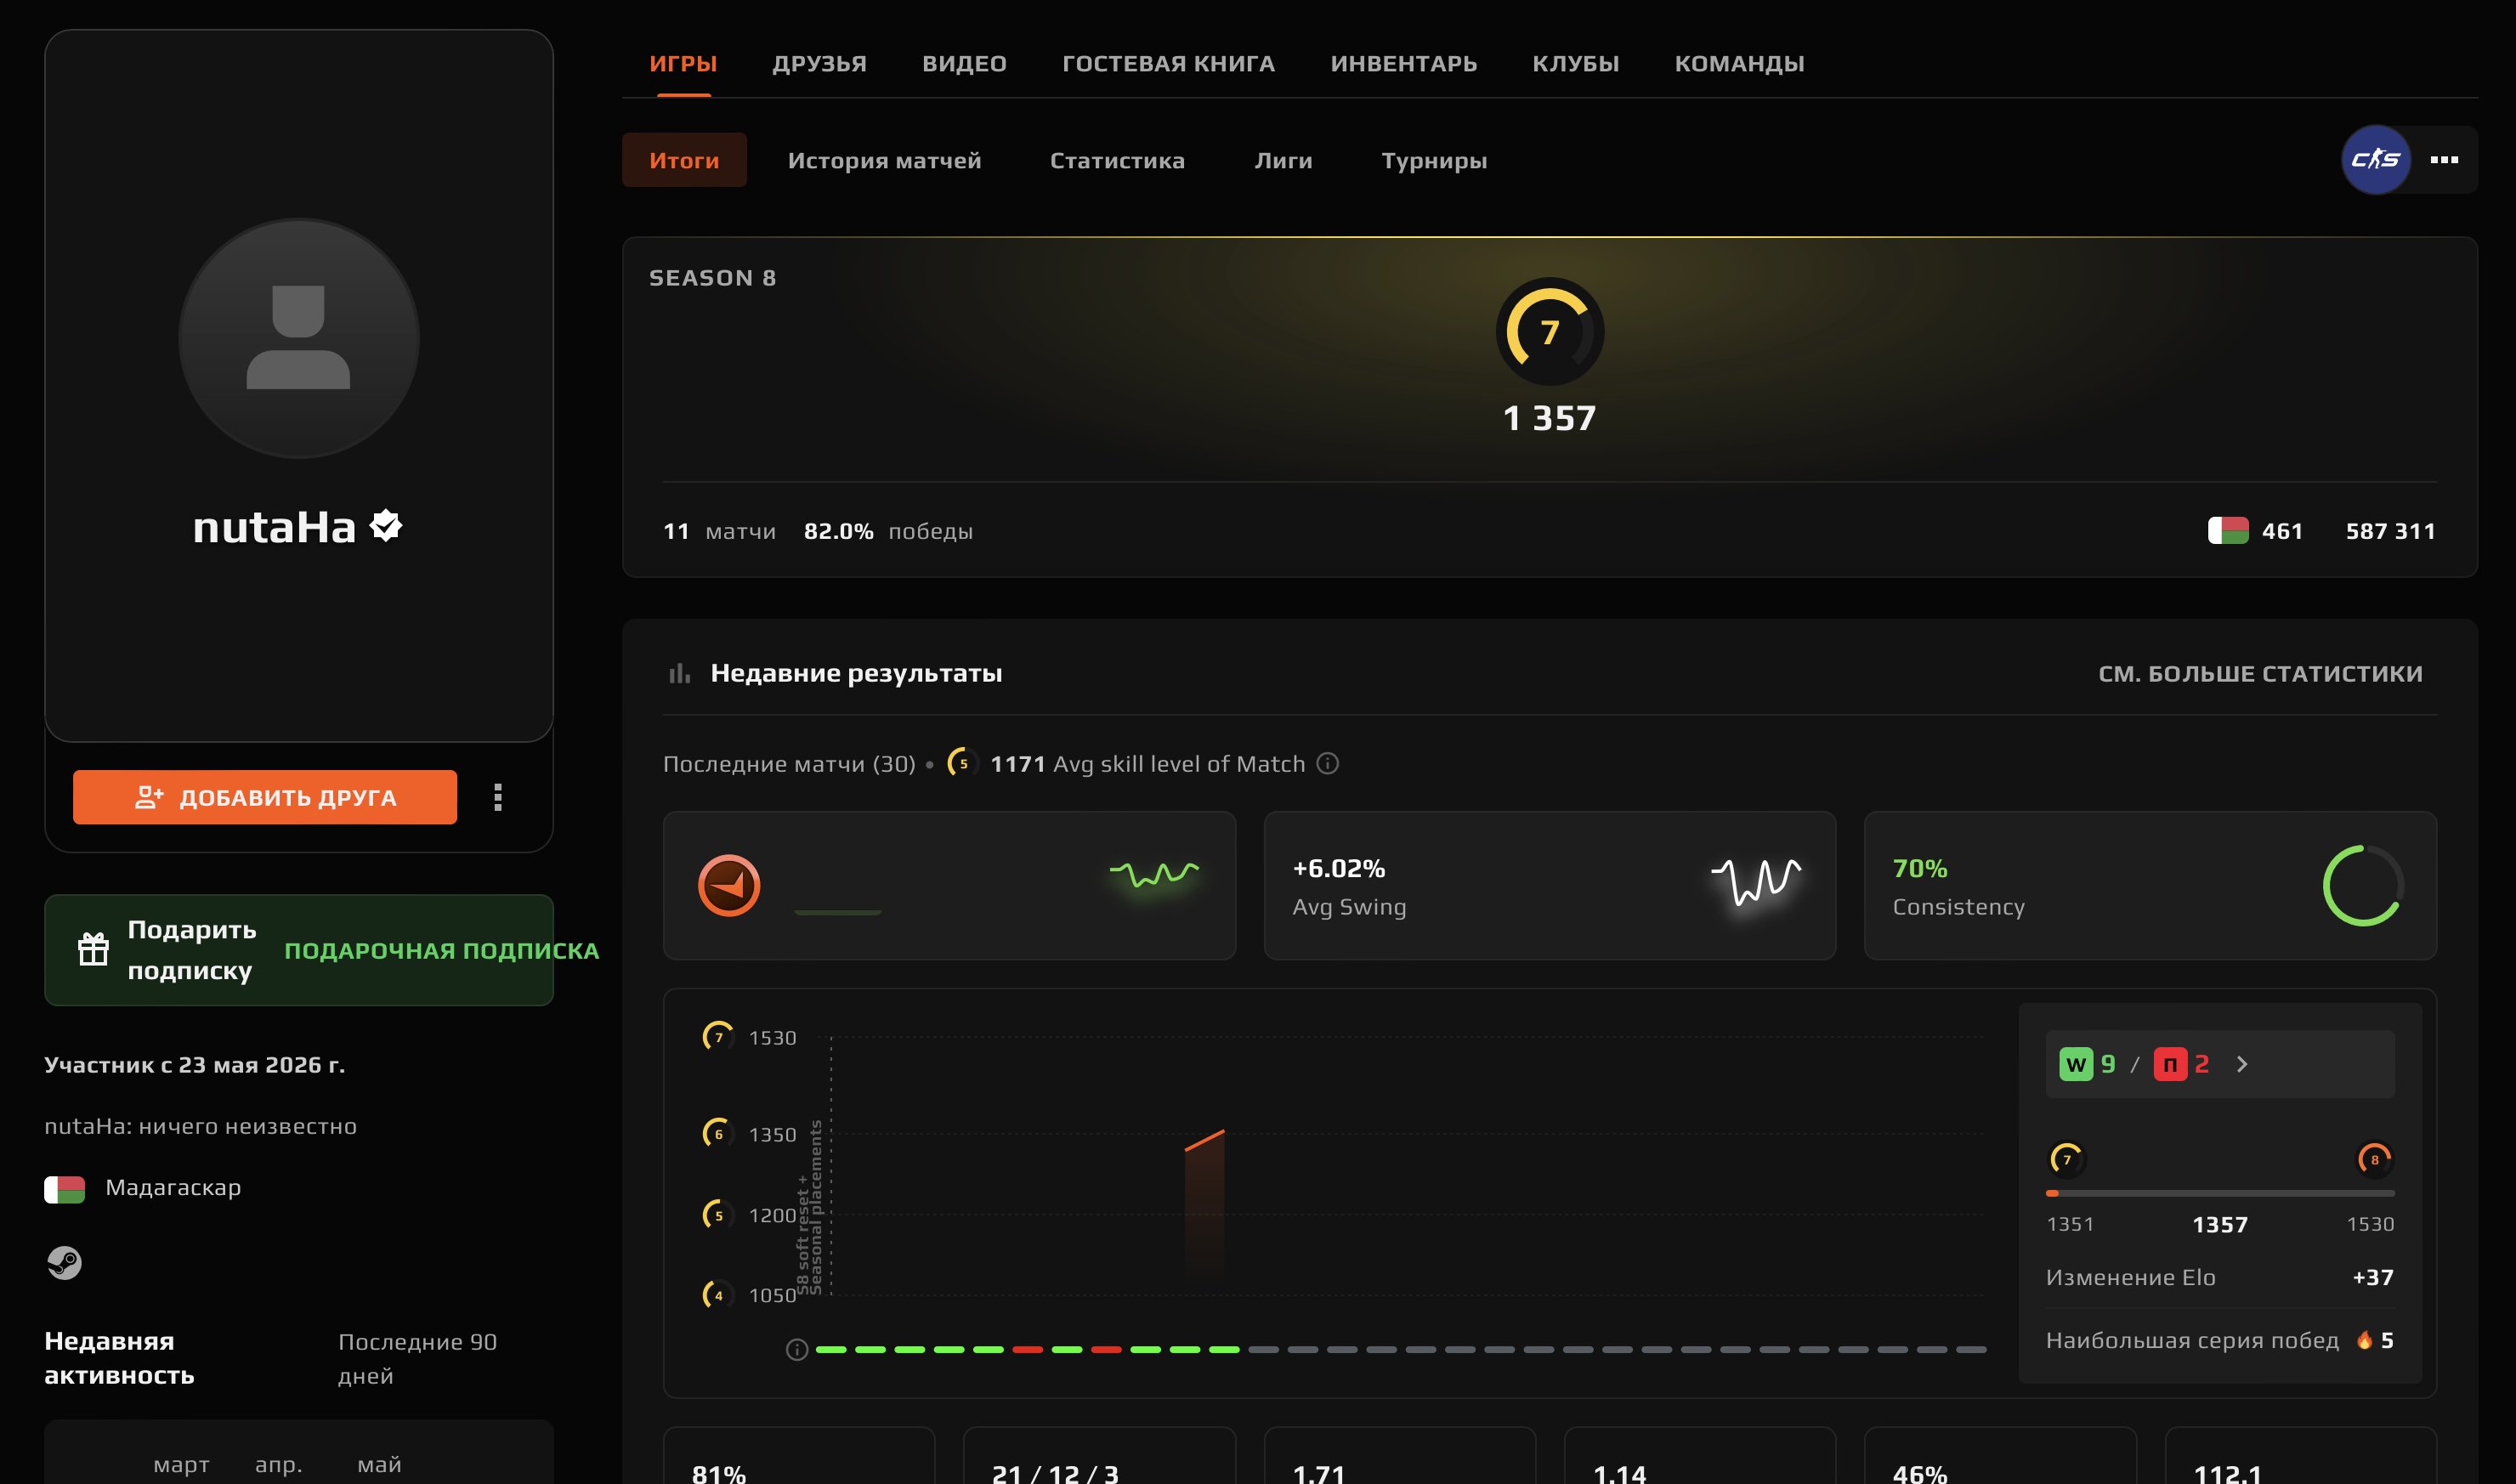Click the level 8 target icon on progress bar
Viewport: 2516px width, 1484px height.
tap(2374, 1159)
